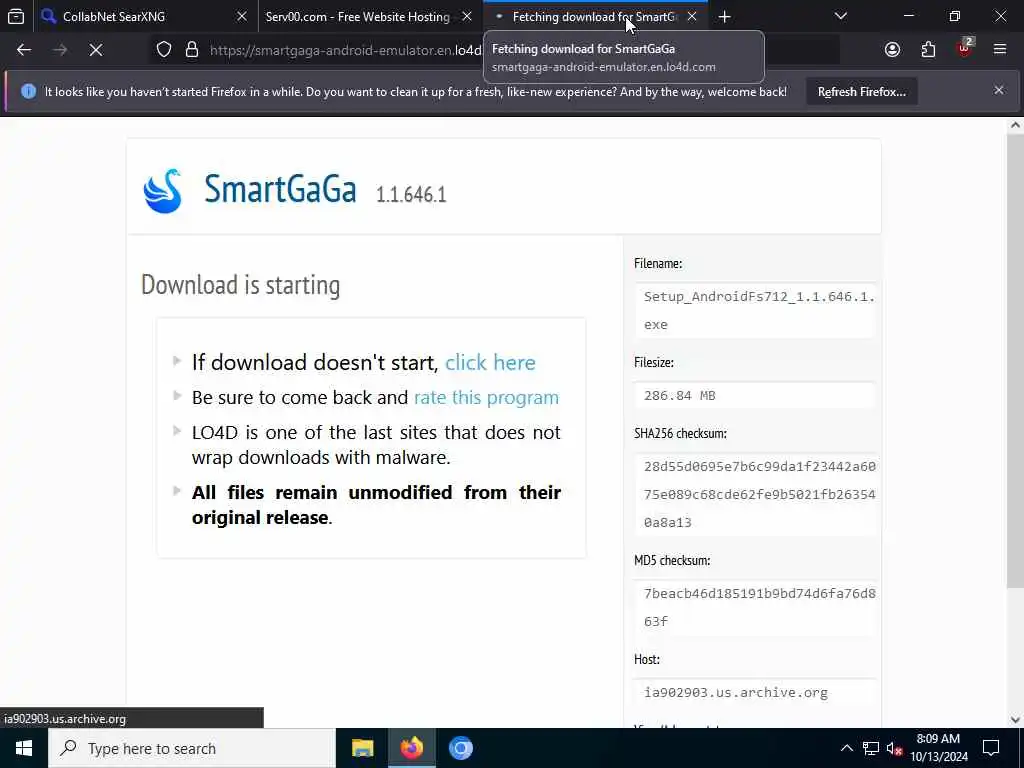Open the uBlock Origin extension icon

(965, 48)
